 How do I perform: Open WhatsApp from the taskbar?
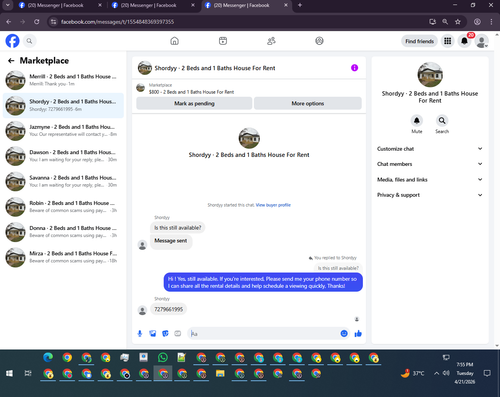pos(163,358)
